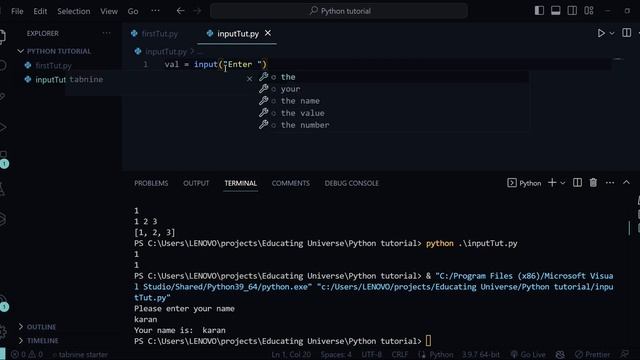Click the Prettier status item

tap(592, 355)
